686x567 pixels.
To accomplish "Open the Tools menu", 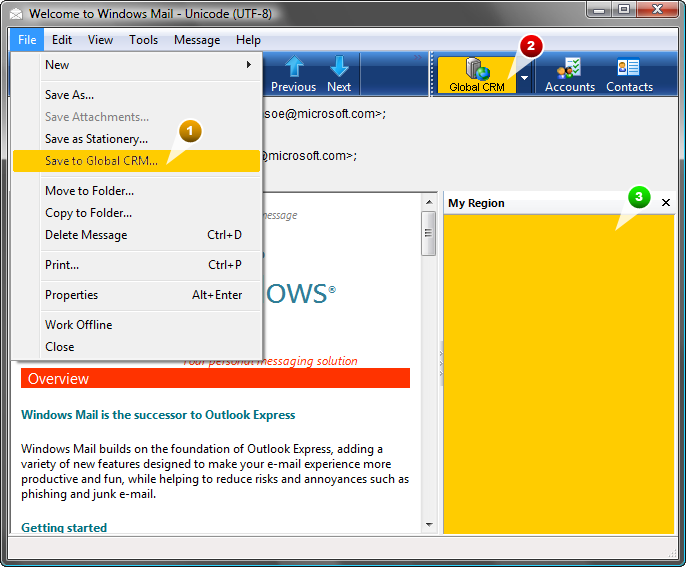I will click(x=143, y=40).
